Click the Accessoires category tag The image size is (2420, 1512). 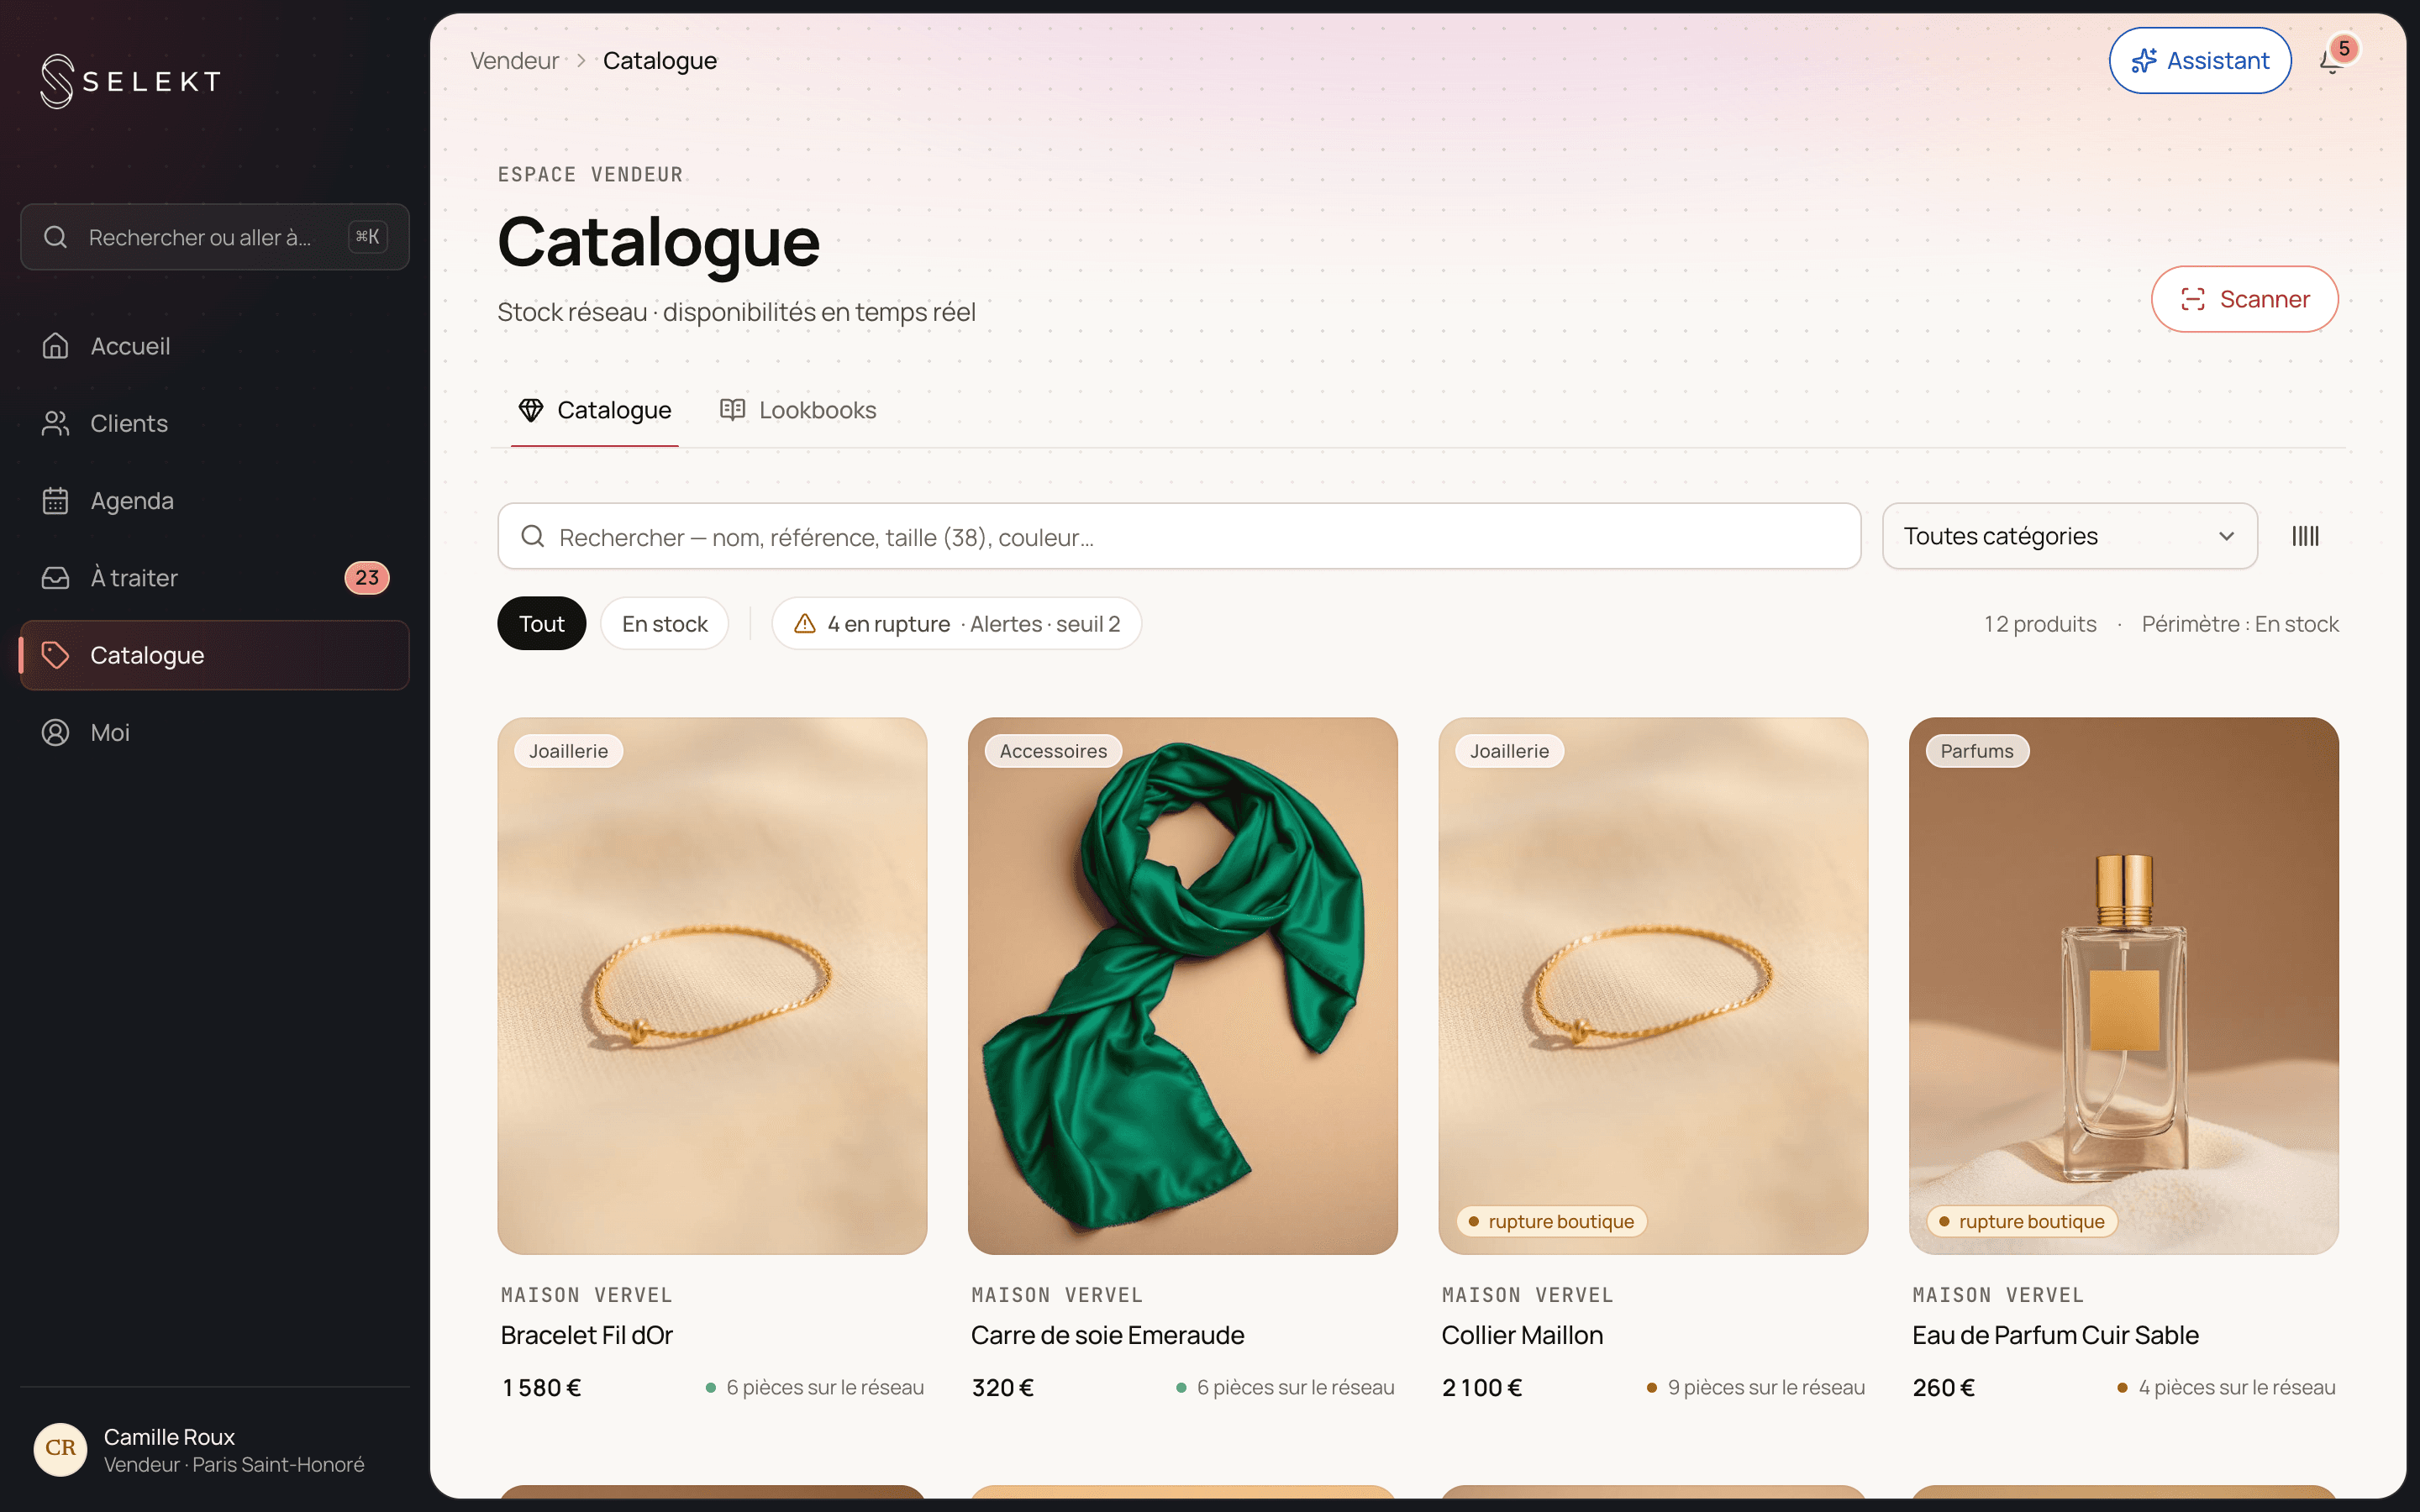(1053, 751)
